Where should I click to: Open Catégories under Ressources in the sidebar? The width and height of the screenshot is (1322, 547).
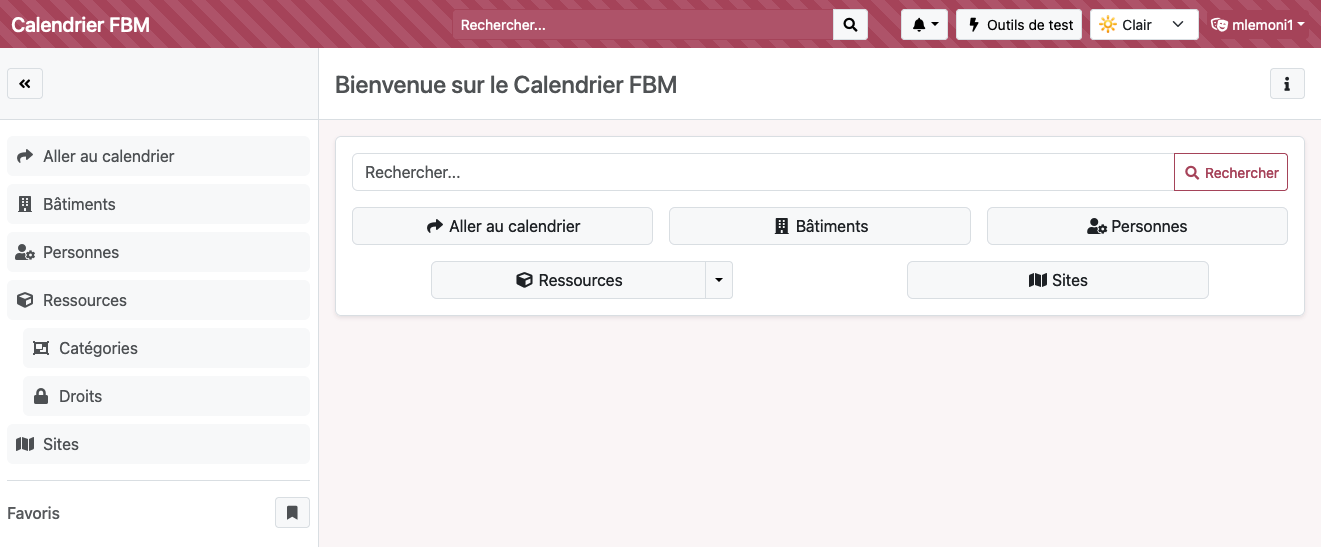(166, 348)
